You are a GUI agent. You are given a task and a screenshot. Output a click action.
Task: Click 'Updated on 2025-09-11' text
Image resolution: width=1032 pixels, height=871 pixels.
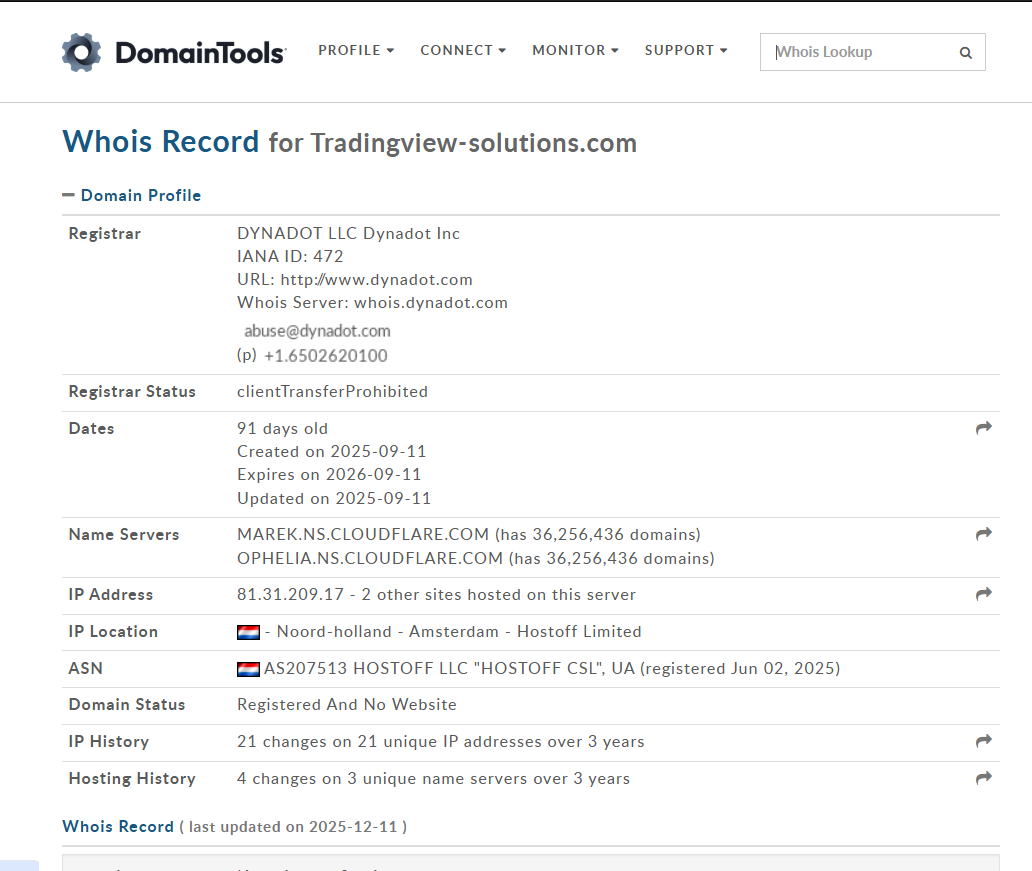(x=334, y=498)
